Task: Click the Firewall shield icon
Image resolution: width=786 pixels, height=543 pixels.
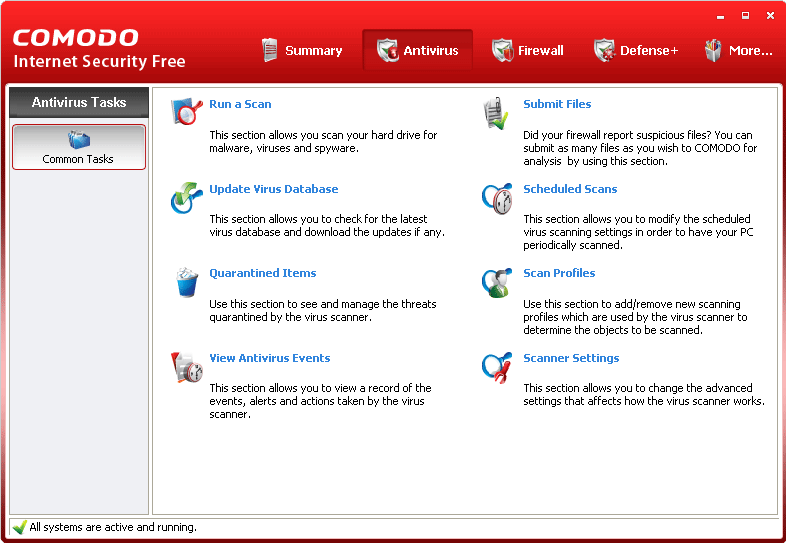Action: coord(502,51)
